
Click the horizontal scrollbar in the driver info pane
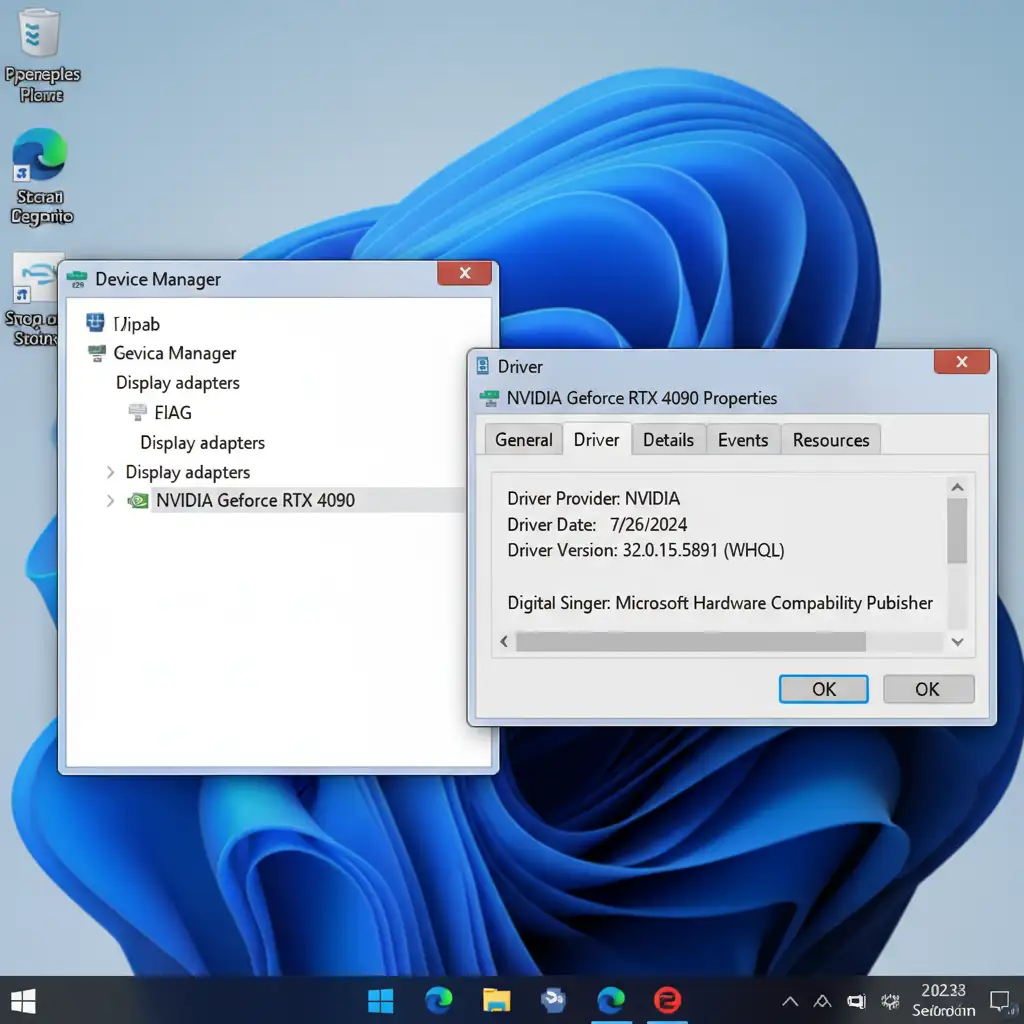pos(690,642)
